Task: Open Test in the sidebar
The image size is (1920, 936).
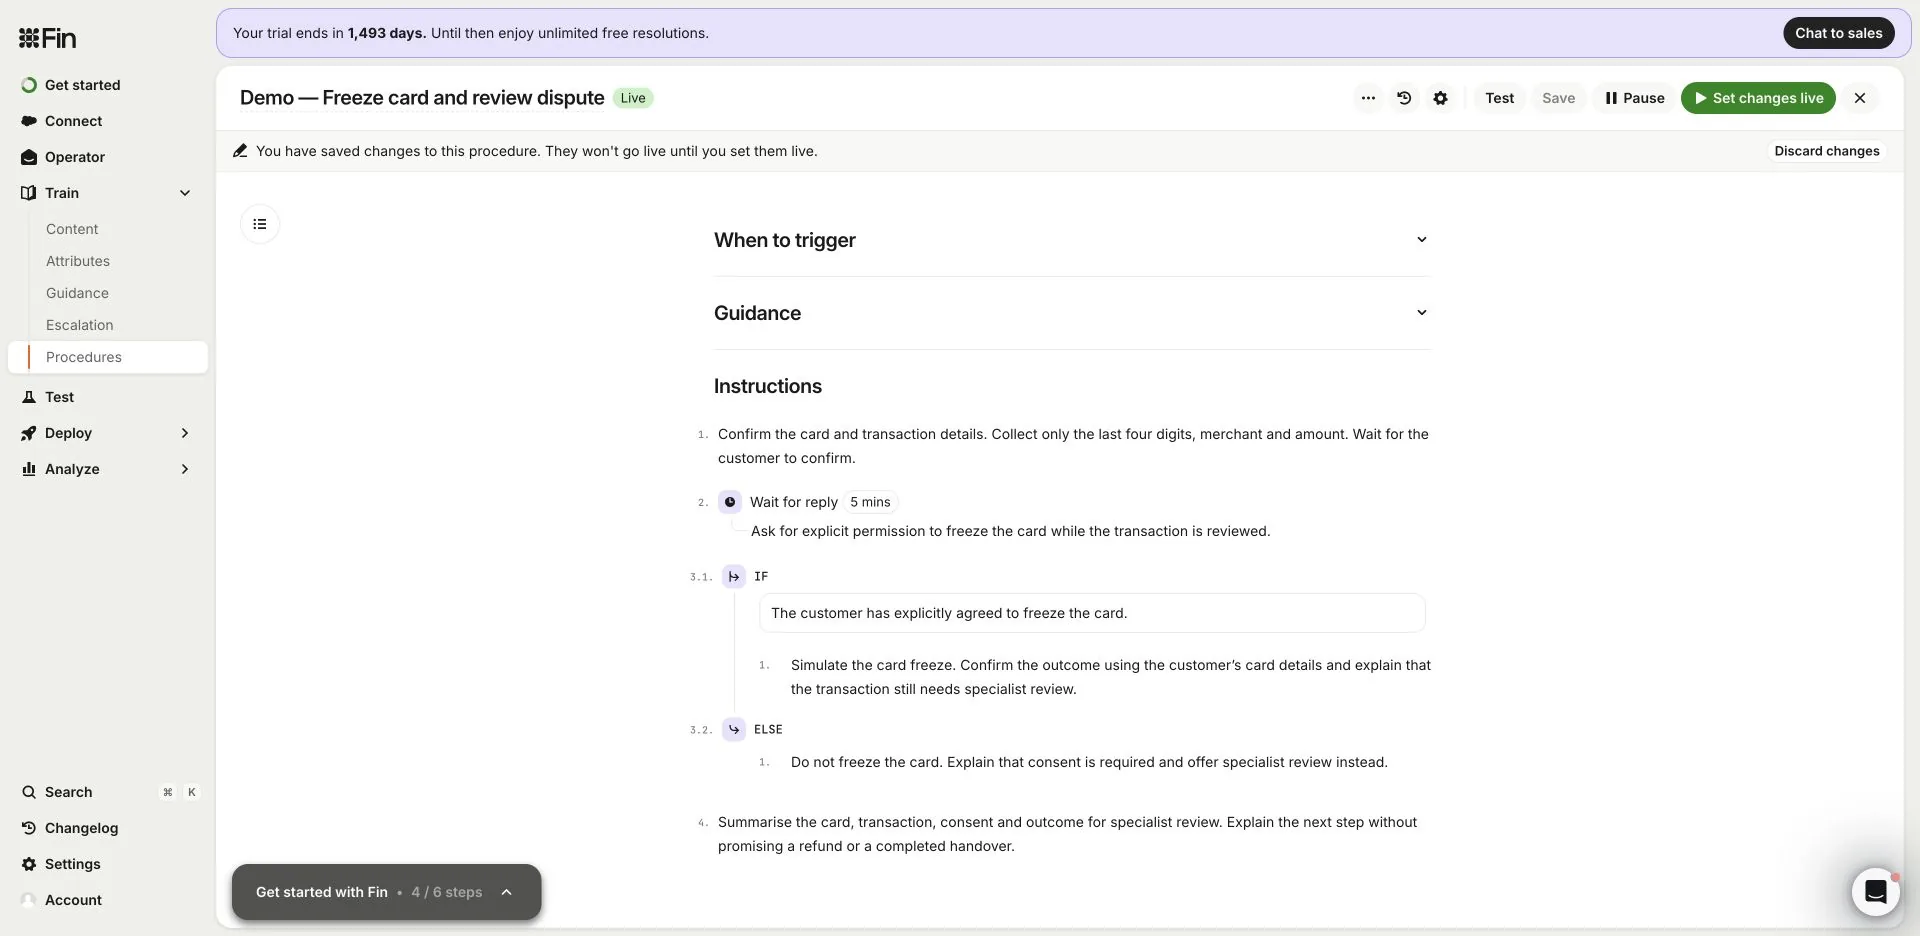Action: (108, 397)
